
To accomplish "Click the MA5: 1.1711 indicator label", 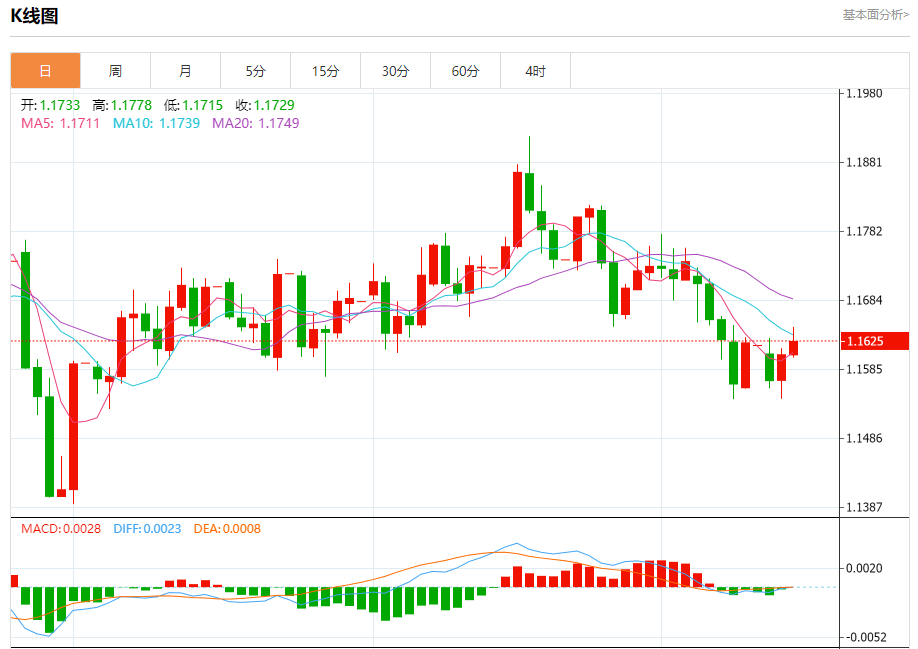I will click(x=60, y=123).
